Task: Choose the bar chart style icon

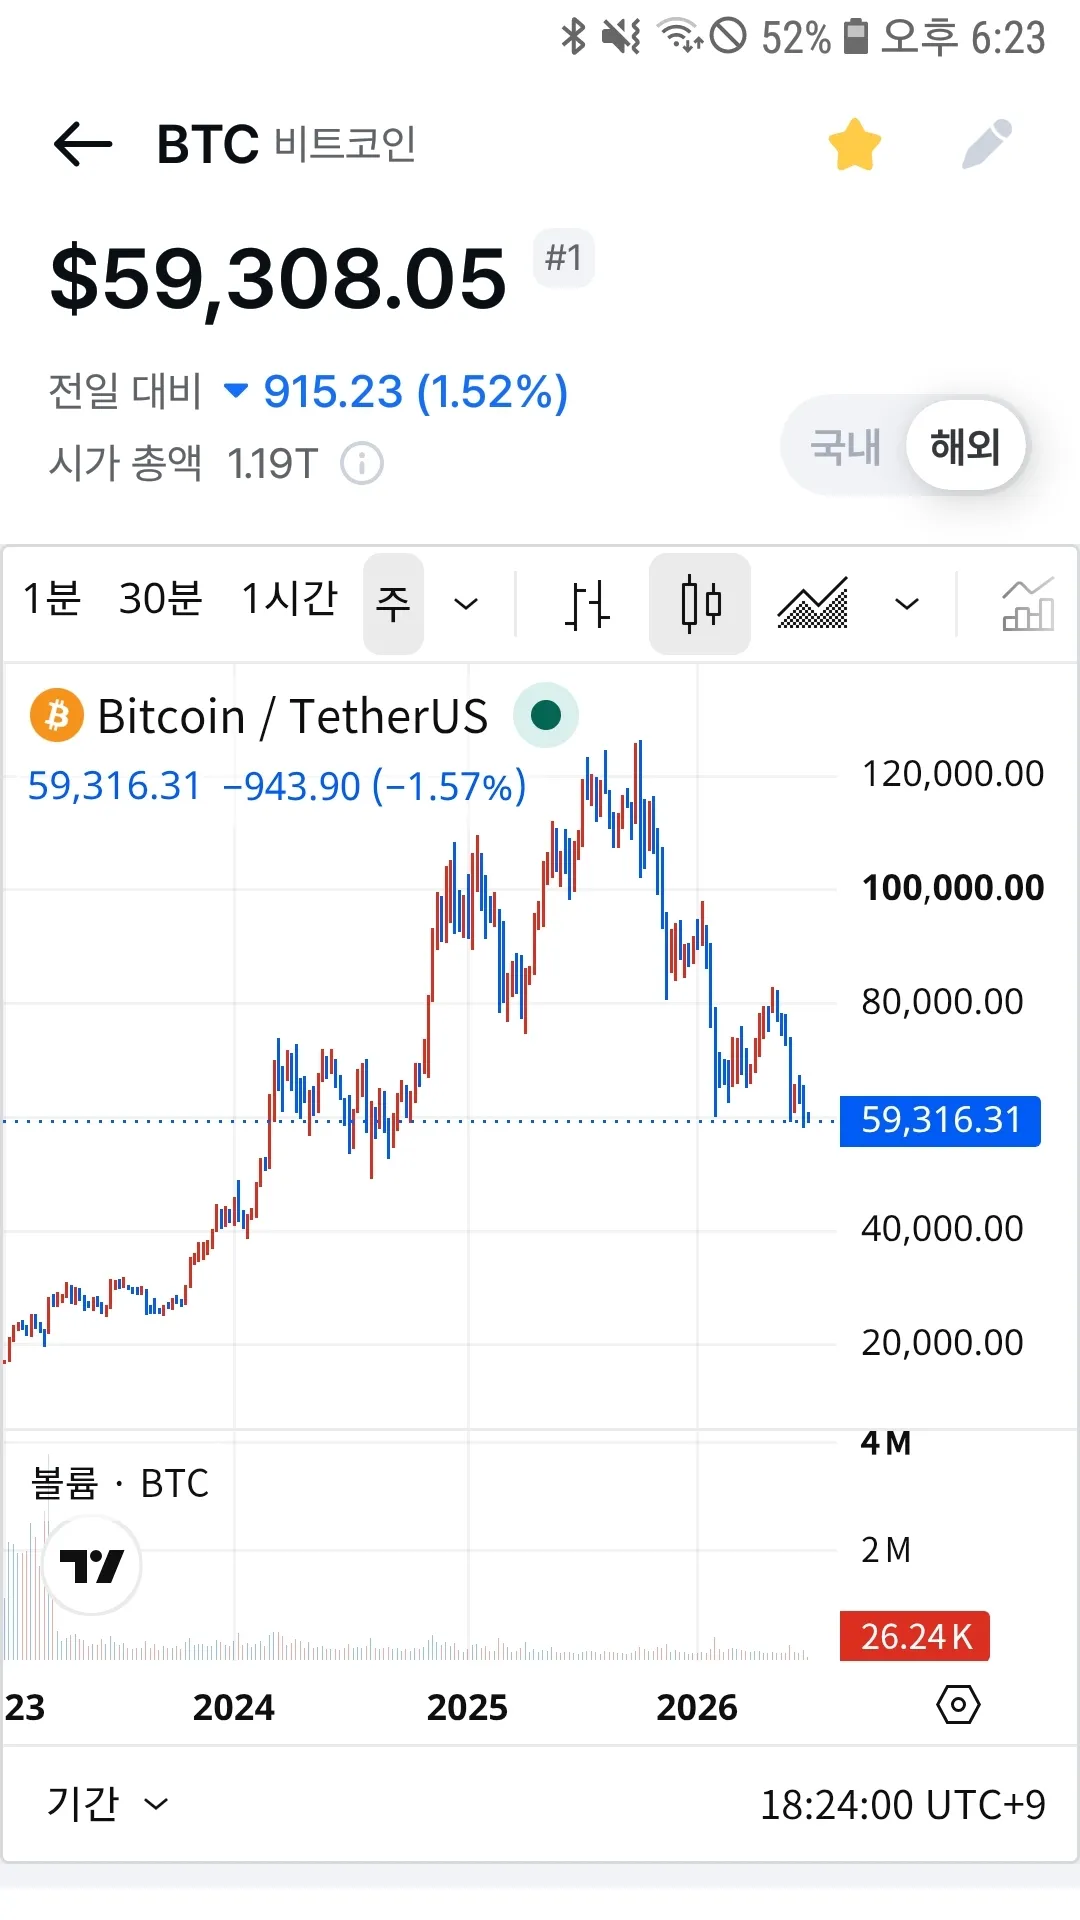Action: point(587,604)
